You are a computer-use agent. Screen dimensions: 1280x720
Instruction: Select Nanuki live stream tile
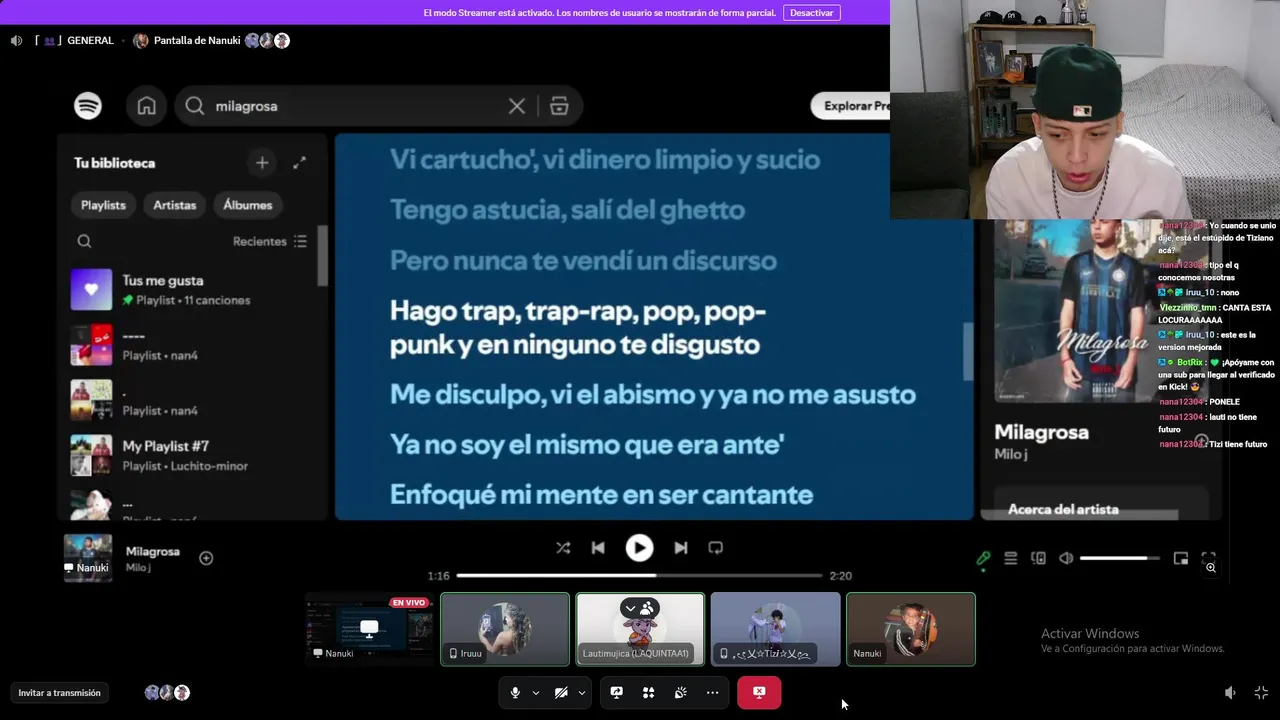[370, 629]
